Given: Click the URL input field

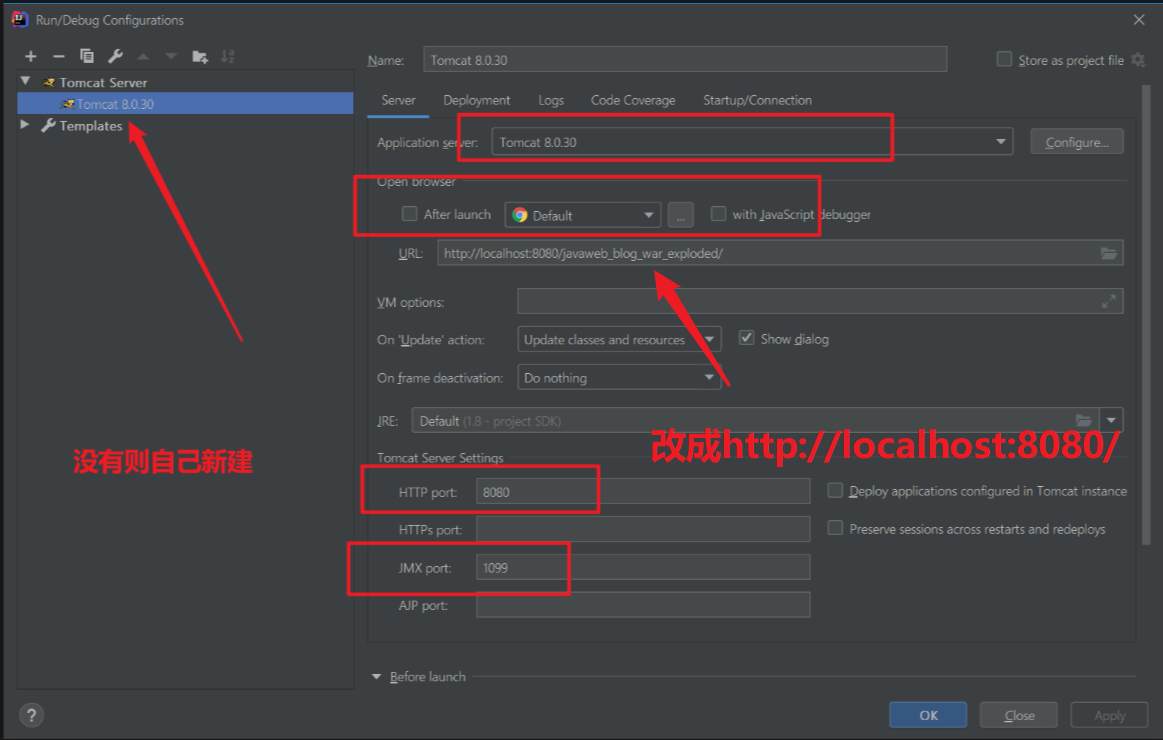Looking at the screenshot, I should (780, 253).
